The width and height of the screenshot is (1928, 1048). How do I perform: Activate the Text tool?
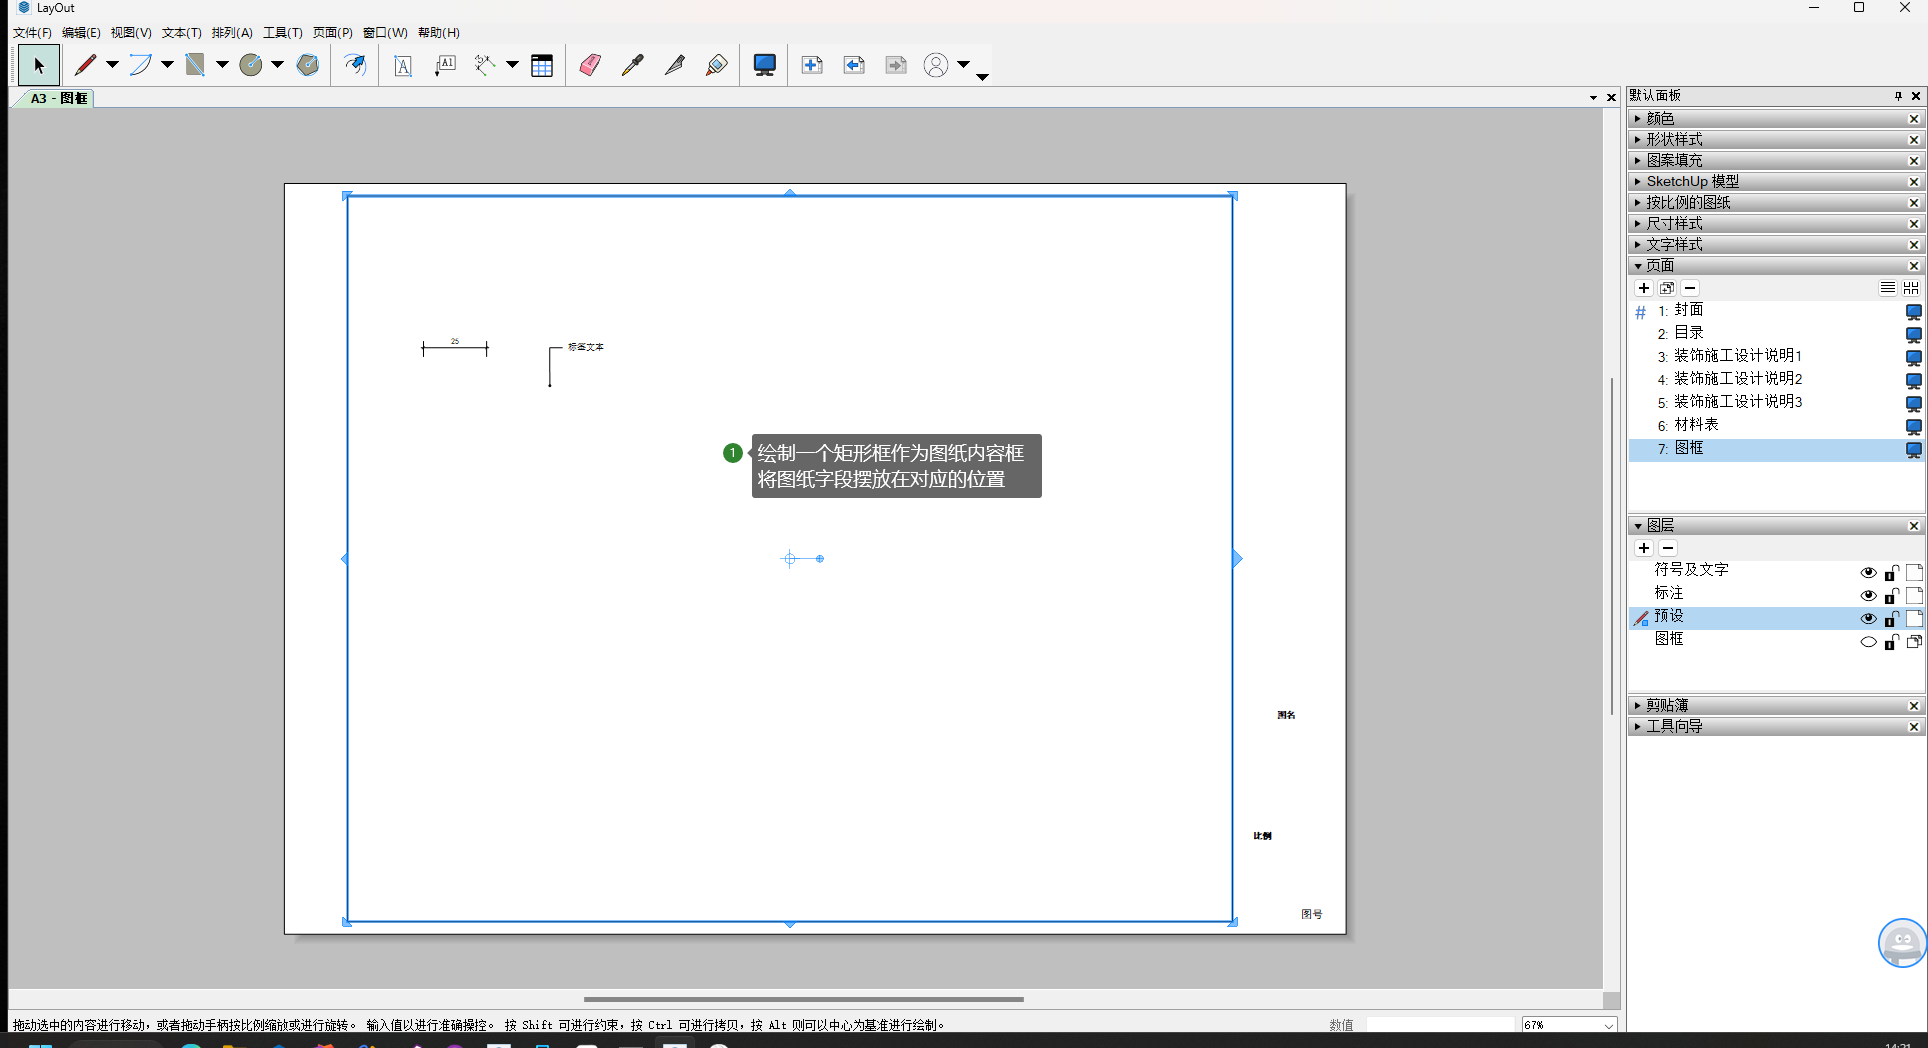402,66
